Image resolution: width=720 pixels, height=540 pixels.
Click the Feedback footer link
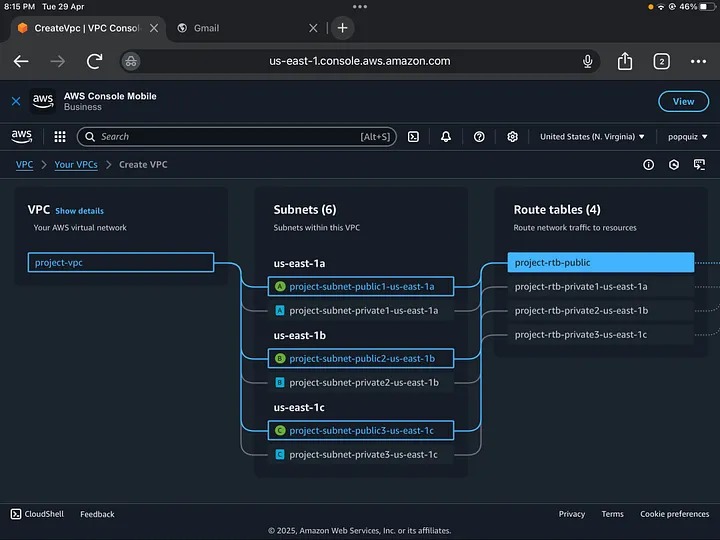(x=97, y=514)
